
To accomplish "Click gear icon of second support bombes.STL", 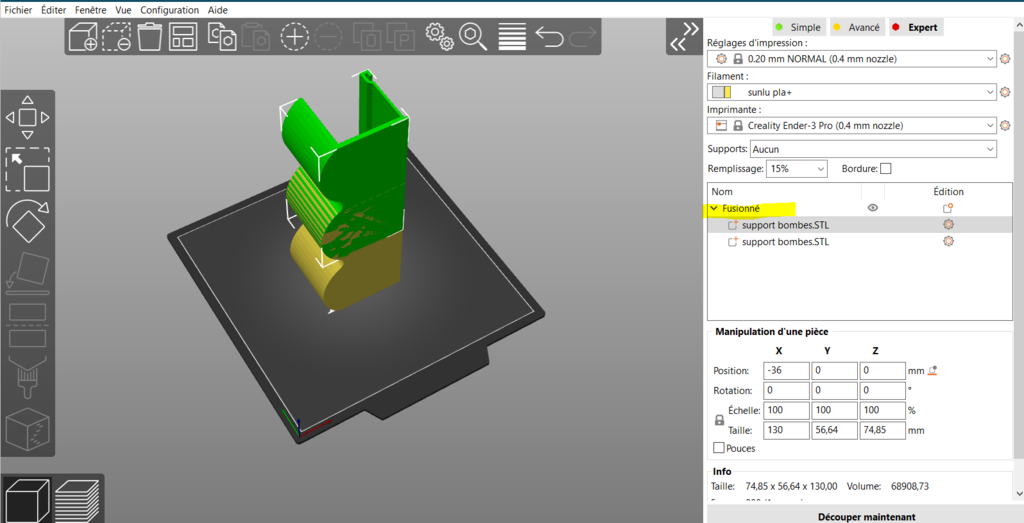I will (948, 242).
